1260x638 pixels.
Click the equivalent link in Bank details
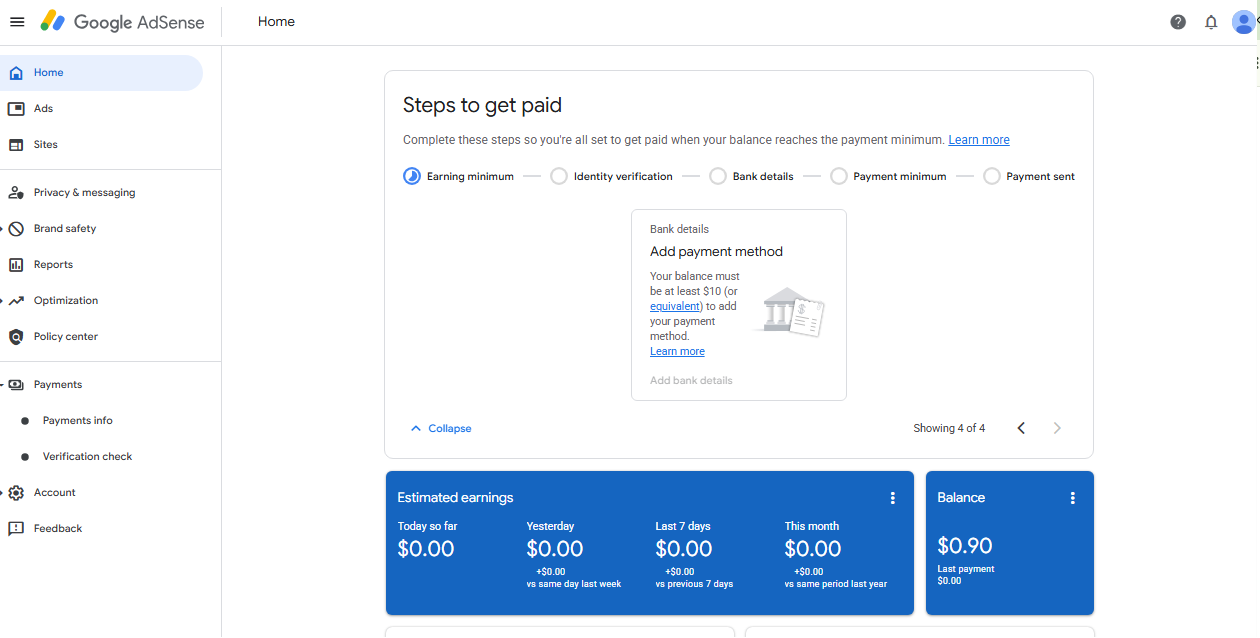(675, 307)
